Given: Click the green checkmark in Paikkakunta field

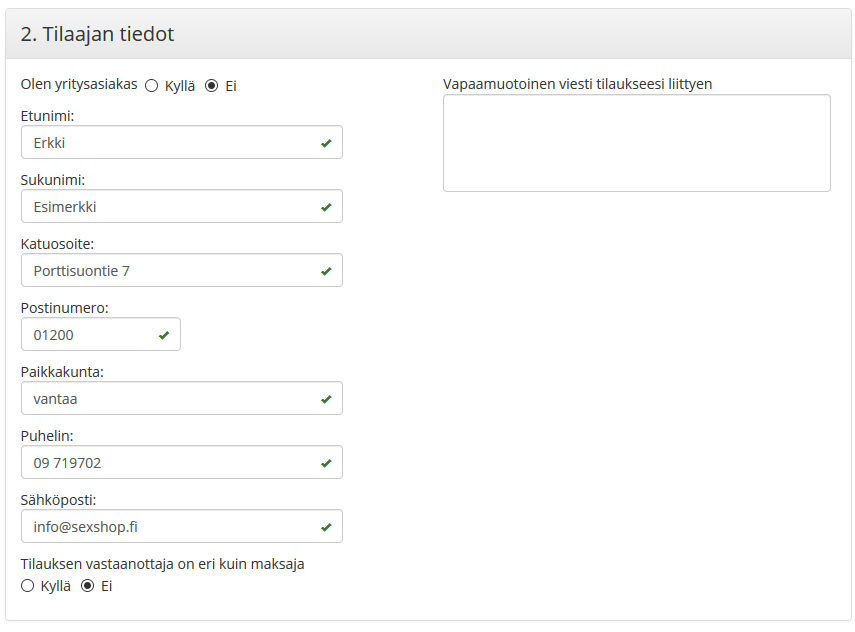Looking at the screenshot, I should click(x=326, y=399).
